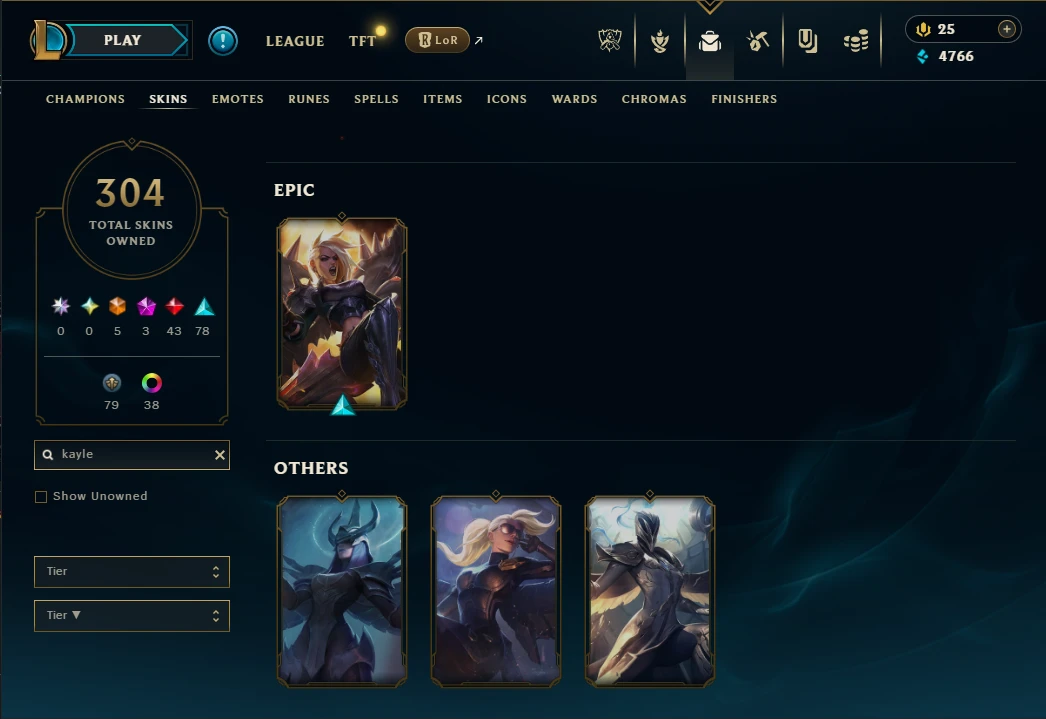
Task: Click the League logo icon
Action: point(48,40)
